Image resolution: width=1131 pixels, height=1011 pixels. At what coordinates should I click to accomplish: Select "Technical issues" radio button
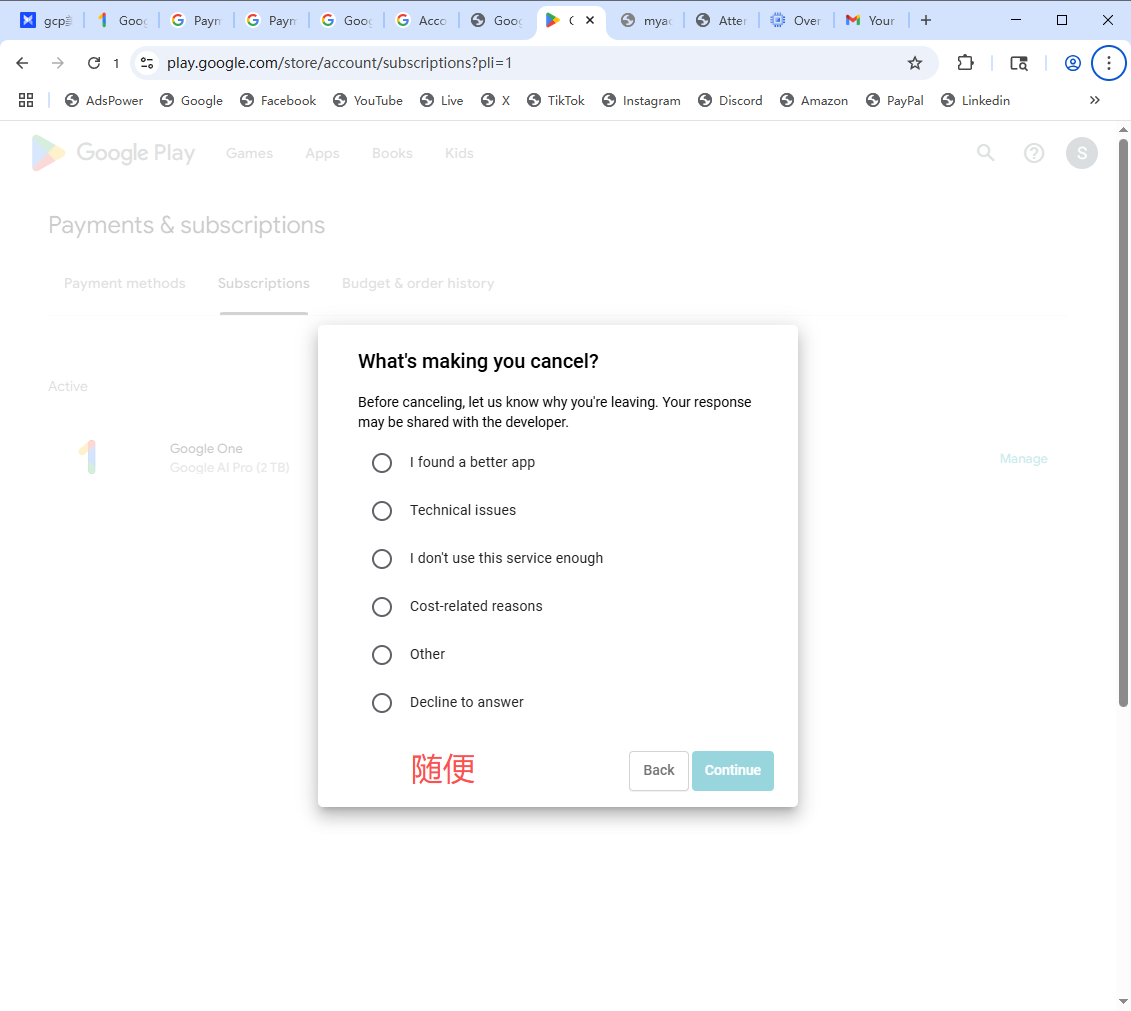(382, 511)
